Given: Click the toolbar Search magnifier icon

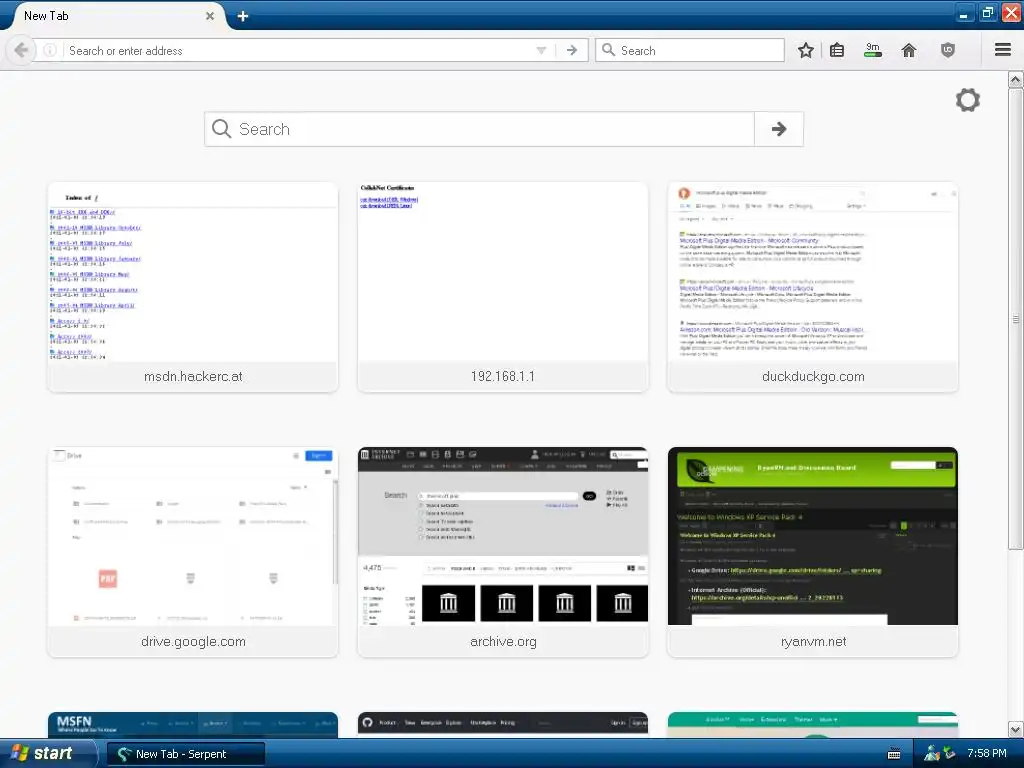Looking at the screenshot, I should click(608, 50).
